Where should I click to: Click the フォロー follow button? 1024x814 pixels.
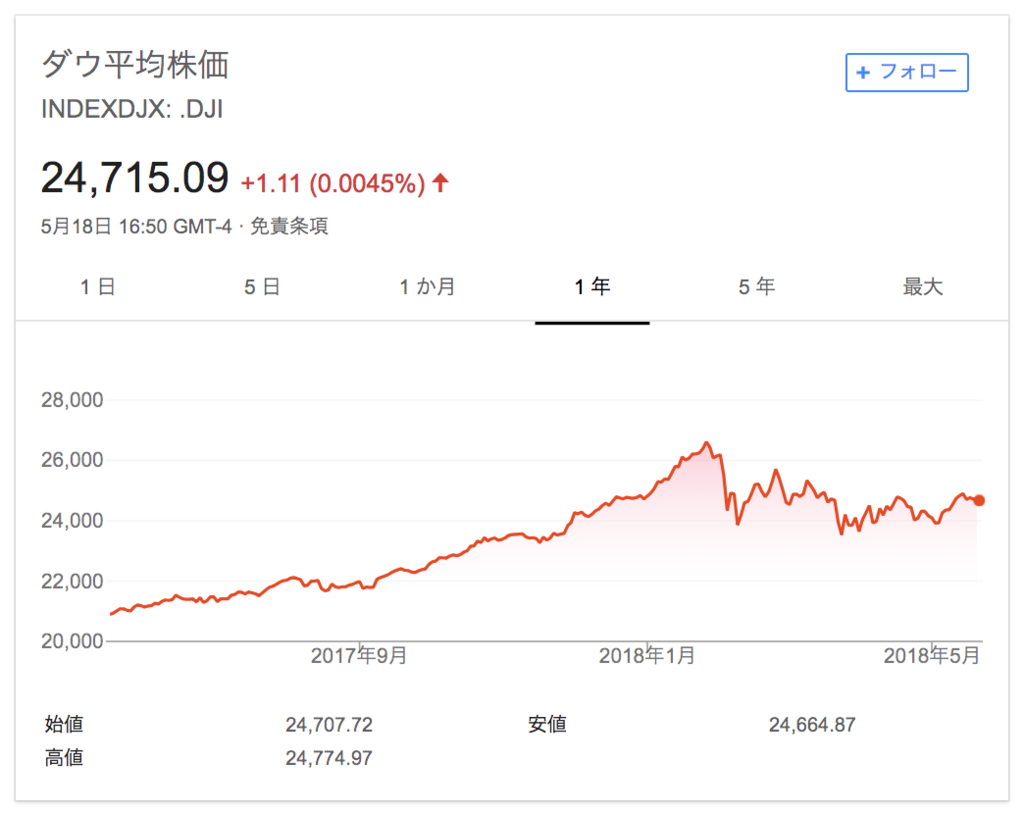(906, 73)
